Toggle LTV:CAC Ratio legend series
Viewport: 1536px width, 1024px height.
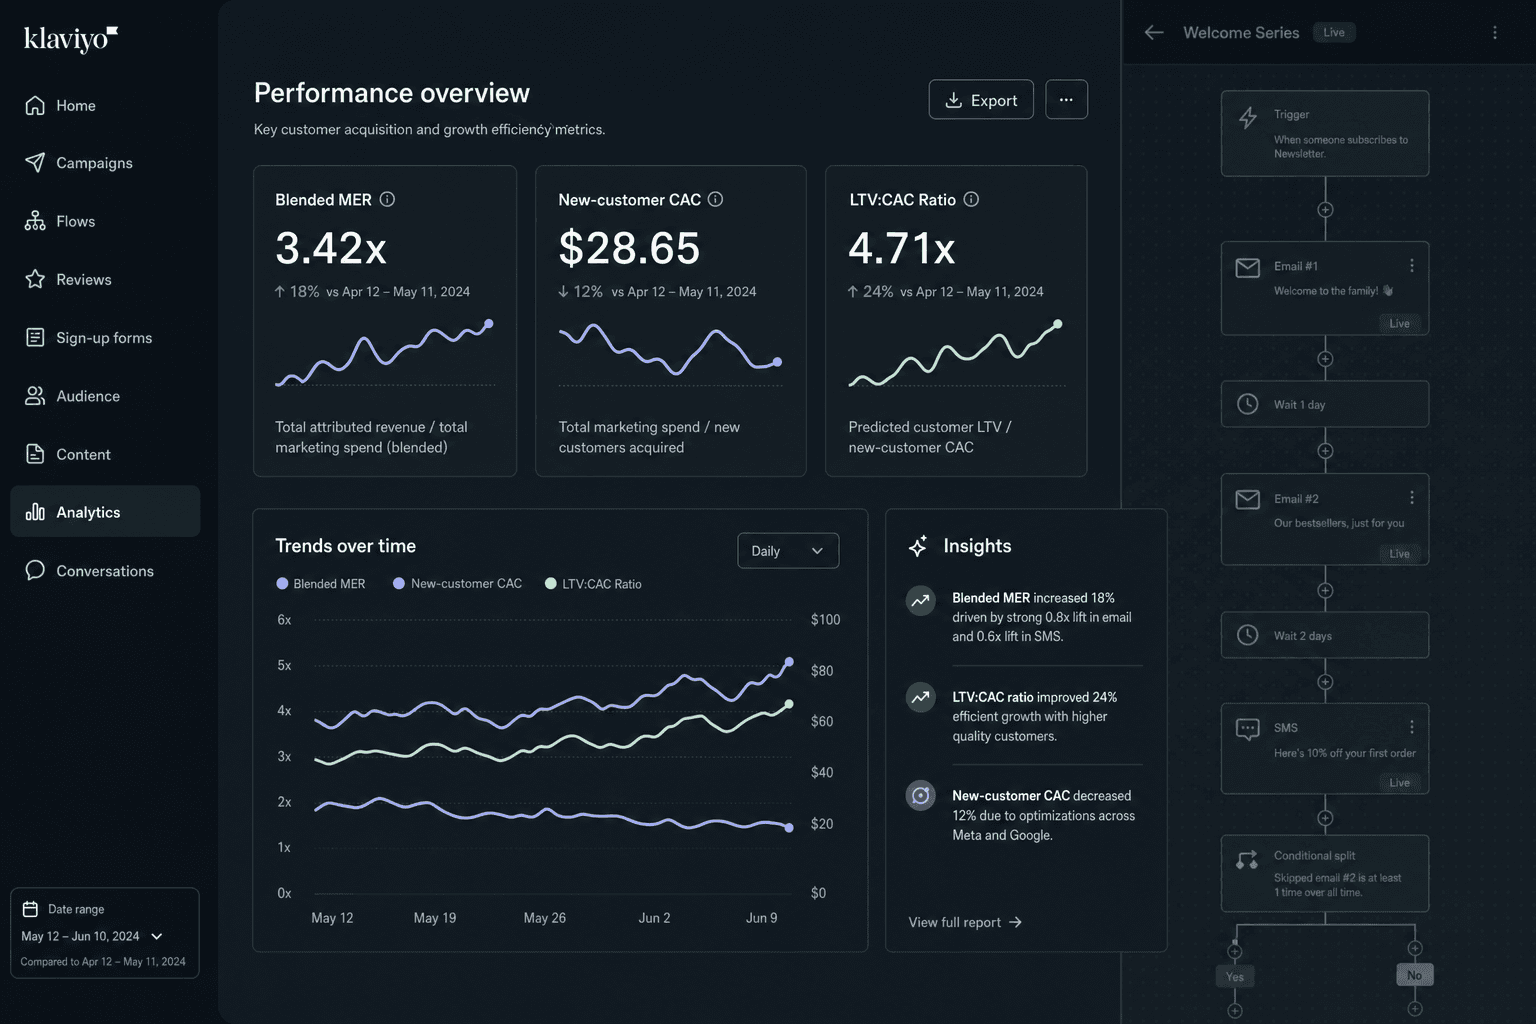click(x=593, y=584)
